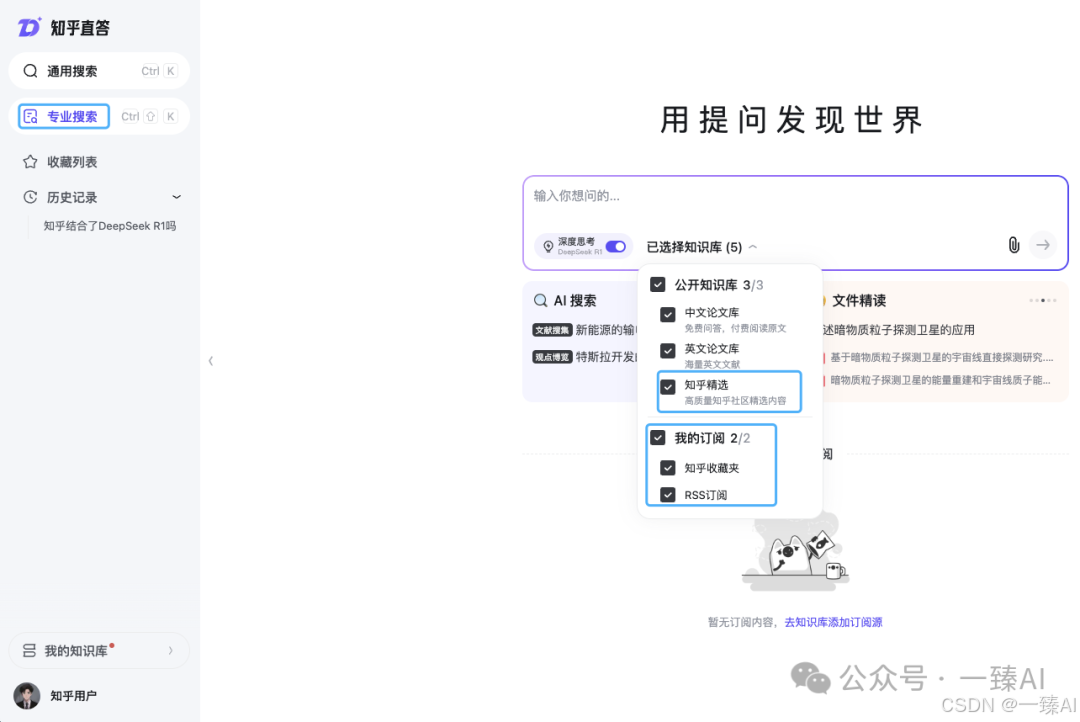This screenshot has width=1080, height=722.
Task: Click the 去知识库添加订阅源 link
Action: pyautogui.click(x=833, y=622)
